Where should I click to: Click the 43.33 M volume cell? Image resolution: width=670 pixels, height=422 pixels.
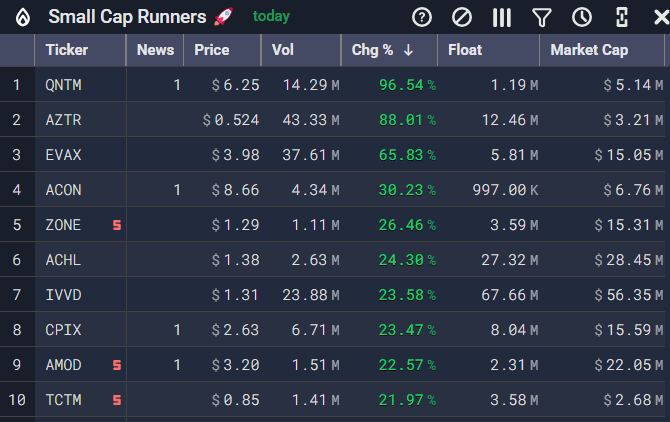(x=311, y=120)
